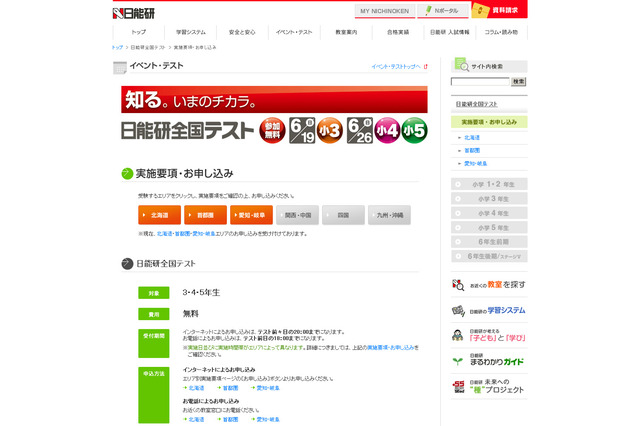Click the 北海道 link under internet application
Image resolution: width=640 pixels, height=426 pixels.
tap(196, 388)
